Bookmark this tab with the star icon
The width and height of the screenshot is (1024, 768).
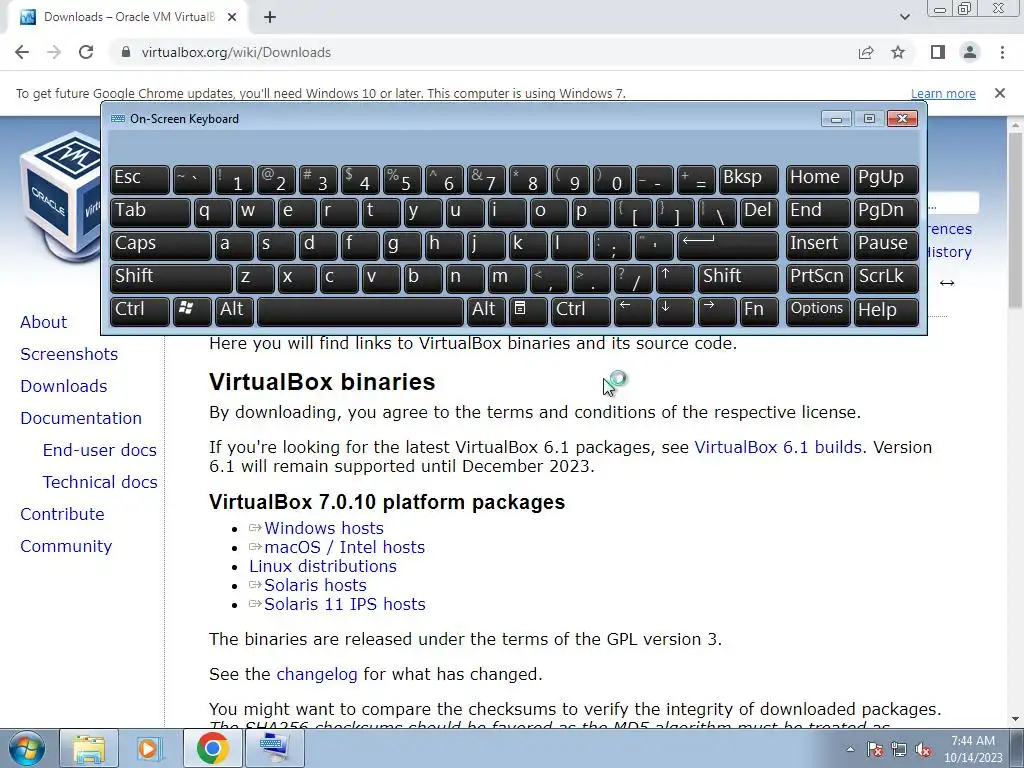point(898,52)
